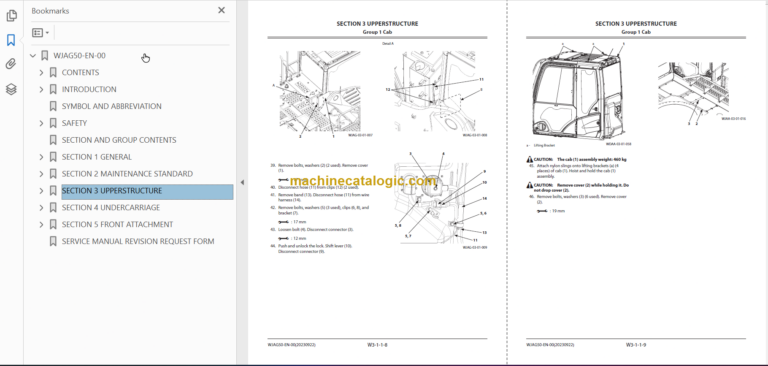Expand SECTION 5 FRONT ATTACHMENT bookmark
Viewport: 768px width, 366px height.
point(41,225)
